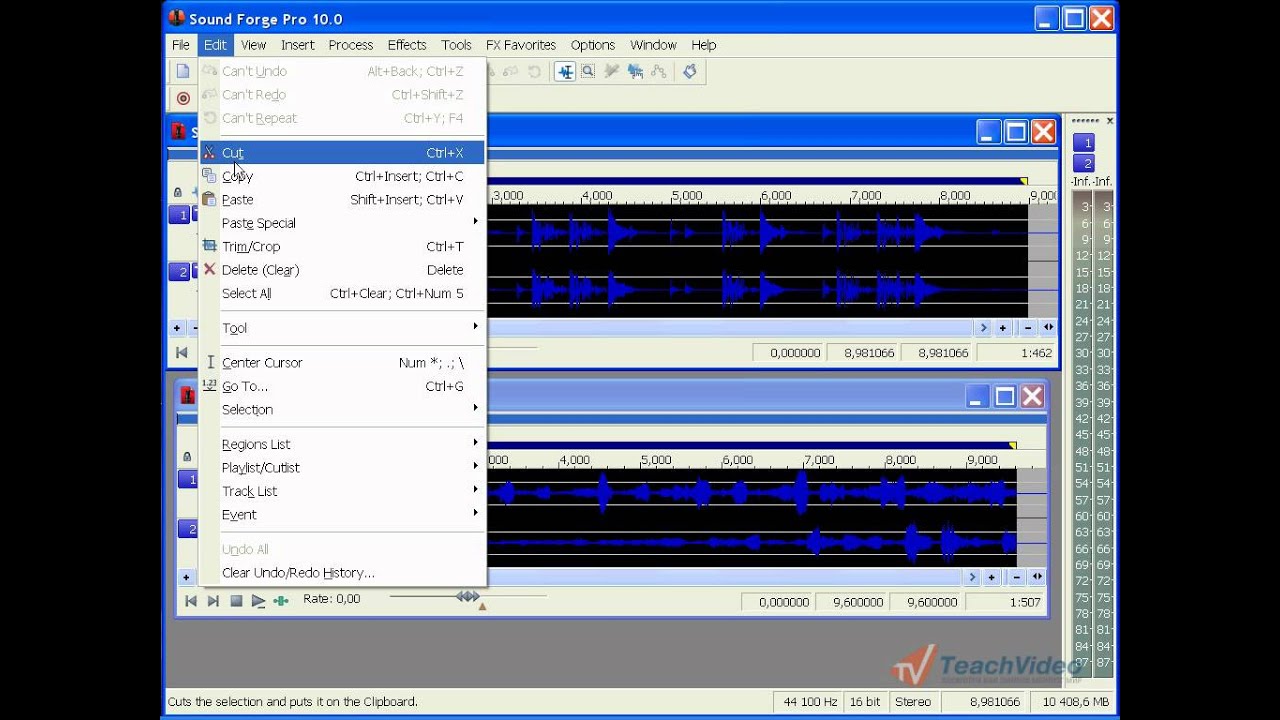Expand the Event submenu

[x=341, y=514]
